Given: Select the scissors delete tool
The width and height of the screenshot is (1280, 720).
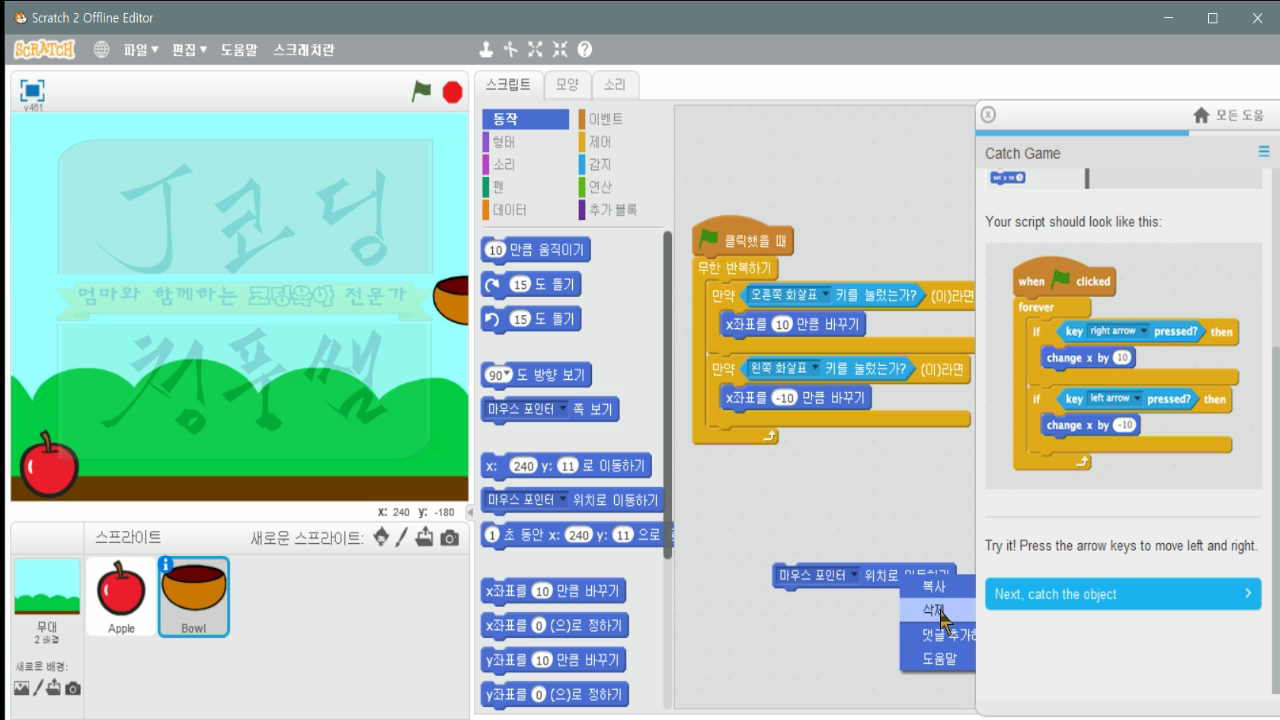Looking at the screenshot, I should (510, 48).
